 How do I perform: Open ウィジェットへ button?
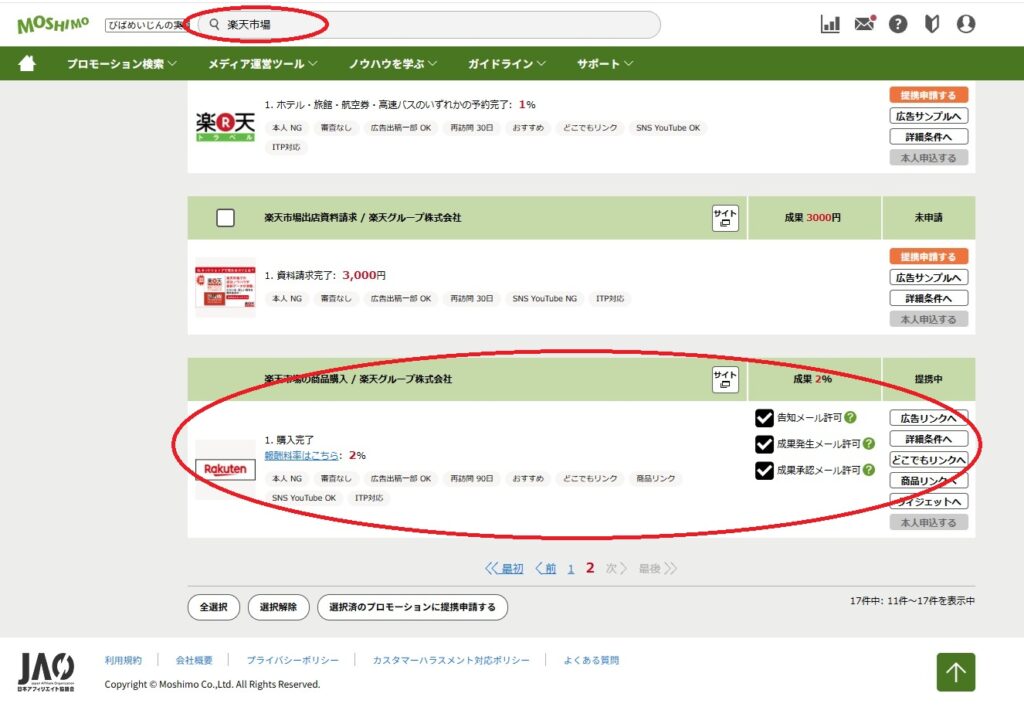pyautogui.click(x=929, y=501)
